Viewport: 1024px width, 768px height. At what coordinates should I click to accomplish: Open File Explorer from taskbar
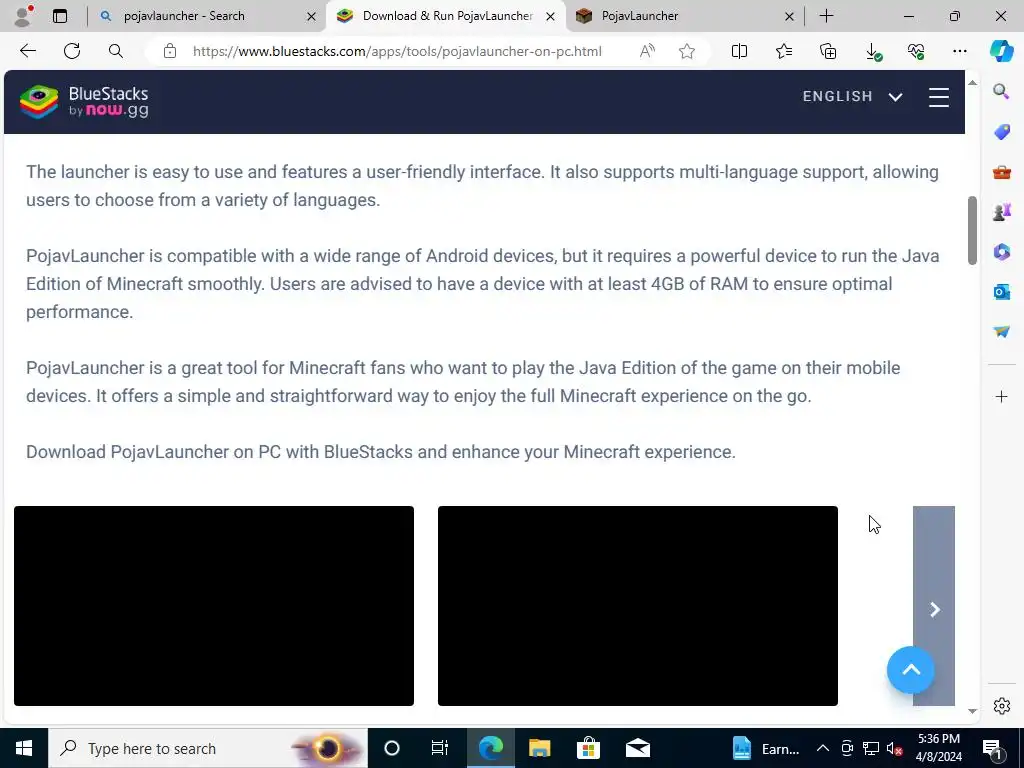pyautogui.click(x=539, y=748)
